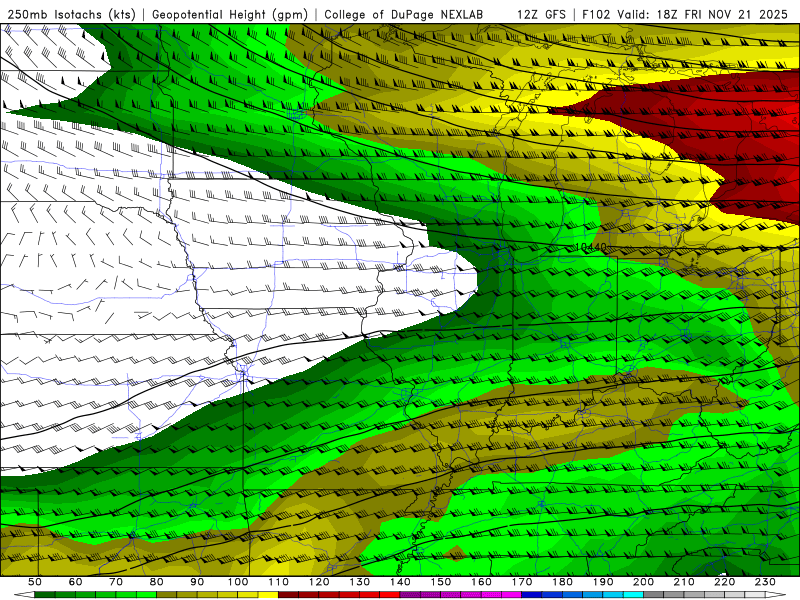This screenshot has width=800, height=600.
Task: Click the bright yellow swatch in the color scale
Action: pyautogui.click(x=268, y=595)
